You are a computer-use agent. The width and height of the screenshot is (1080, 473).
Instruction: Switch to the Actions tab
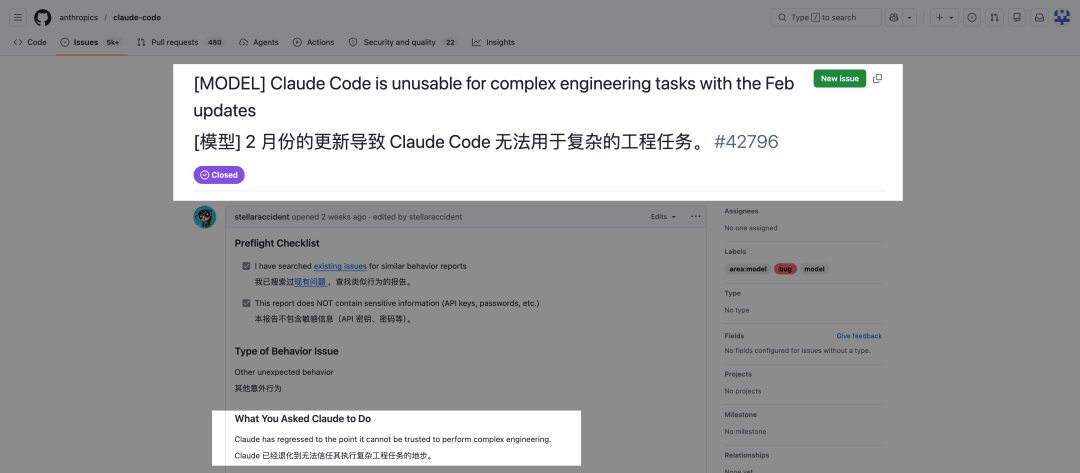pyautogui.click(x=313, y=42)
